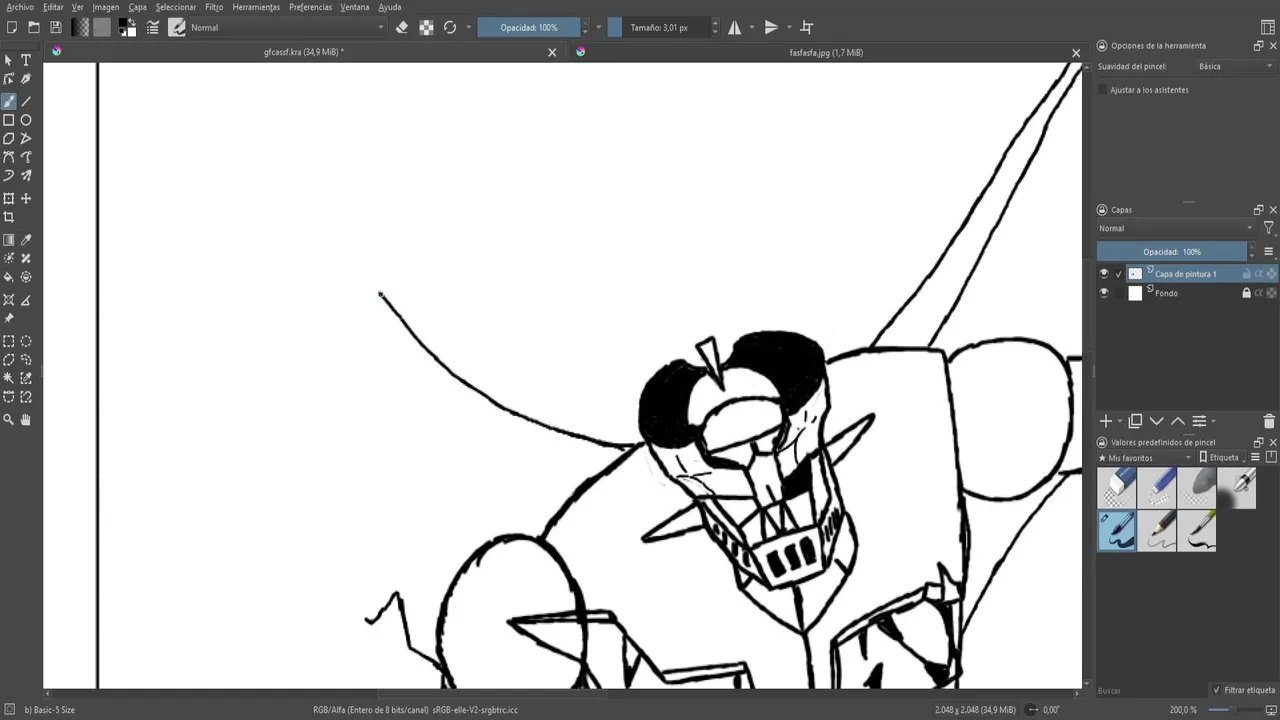Toggle wrap-around mode icon
The image size is (1280, 720).
[807, 28]
